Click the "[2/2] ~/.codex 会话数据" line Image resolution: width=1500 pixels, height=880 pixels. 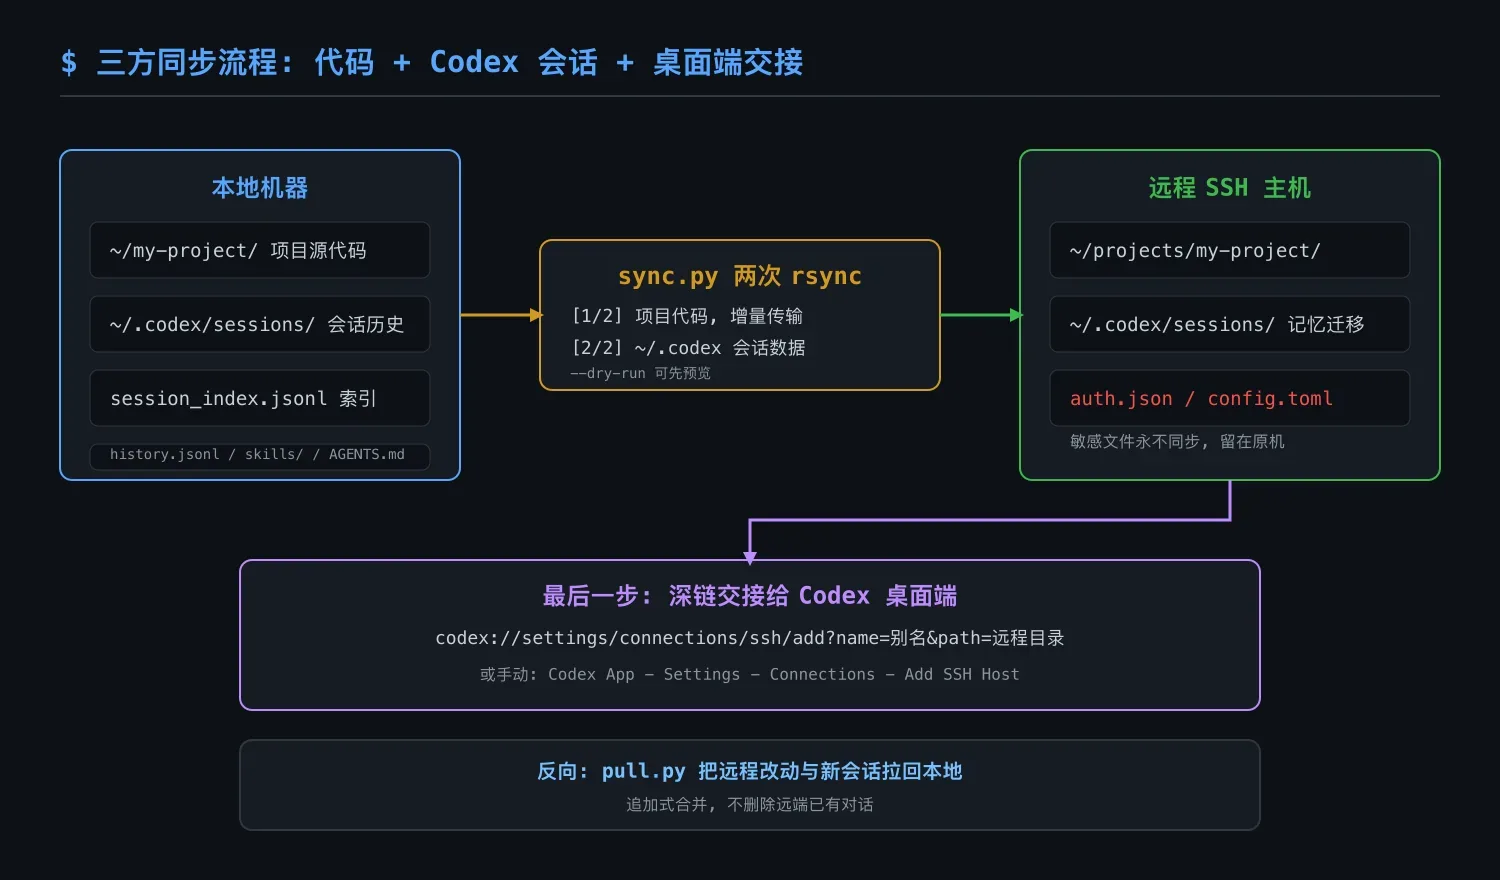pyautogui.click(x=688, y=348)
